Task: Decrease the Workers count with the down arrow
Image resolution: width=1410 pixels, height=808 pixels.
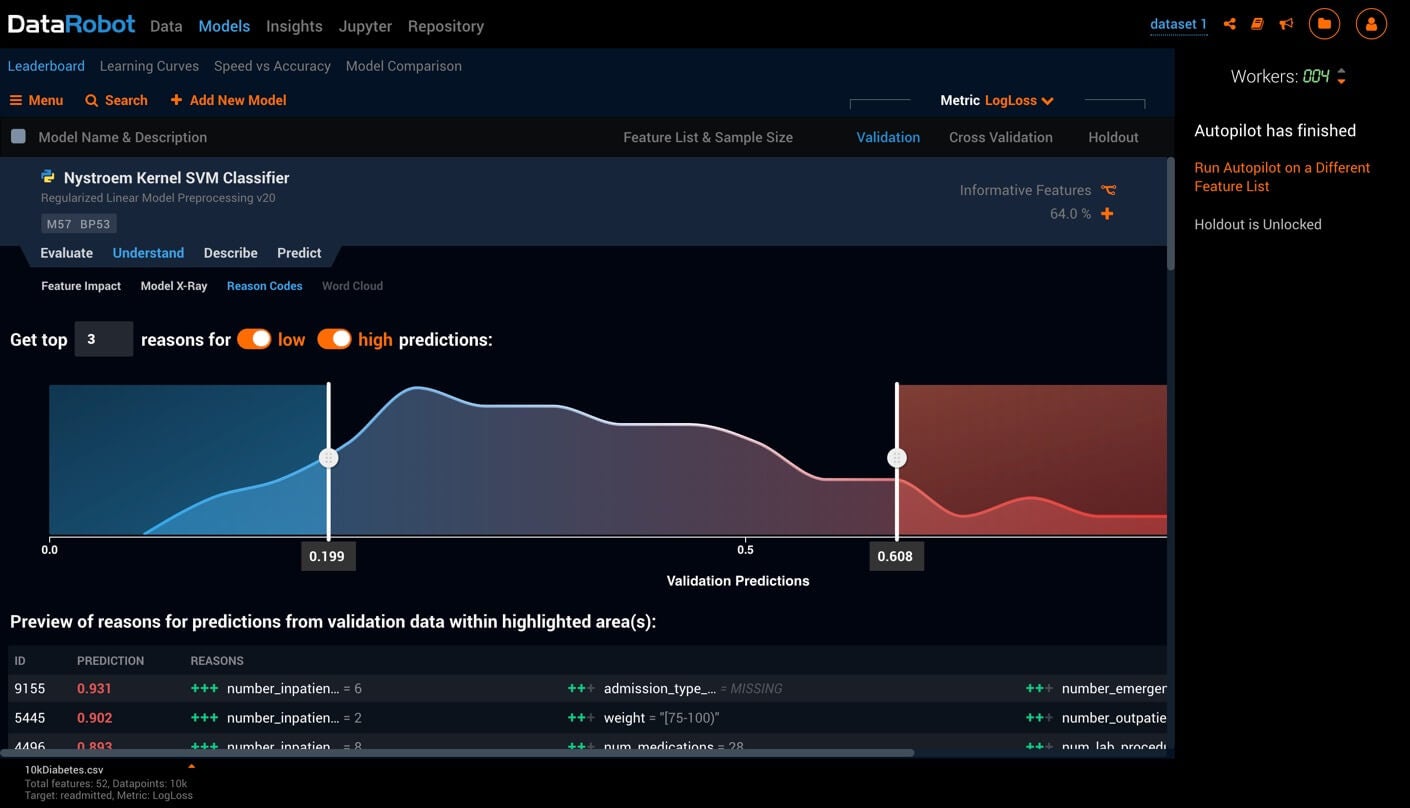Action: click(1341, 81)
